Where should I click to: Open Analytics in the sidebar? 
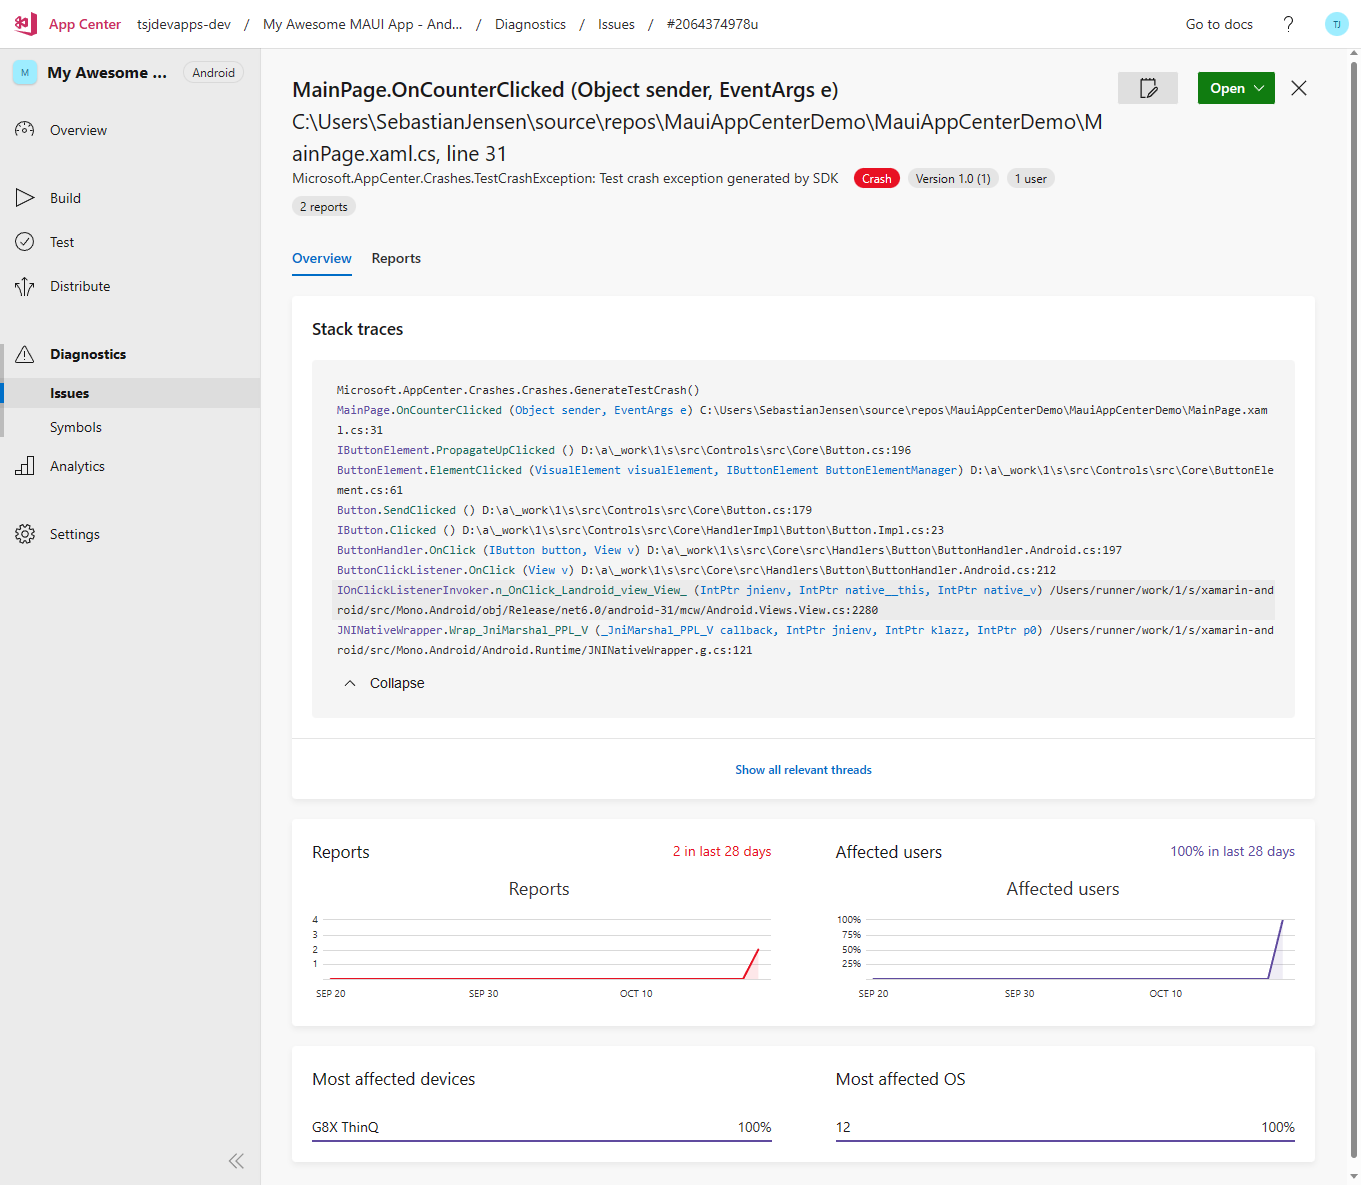pos(77,466)
